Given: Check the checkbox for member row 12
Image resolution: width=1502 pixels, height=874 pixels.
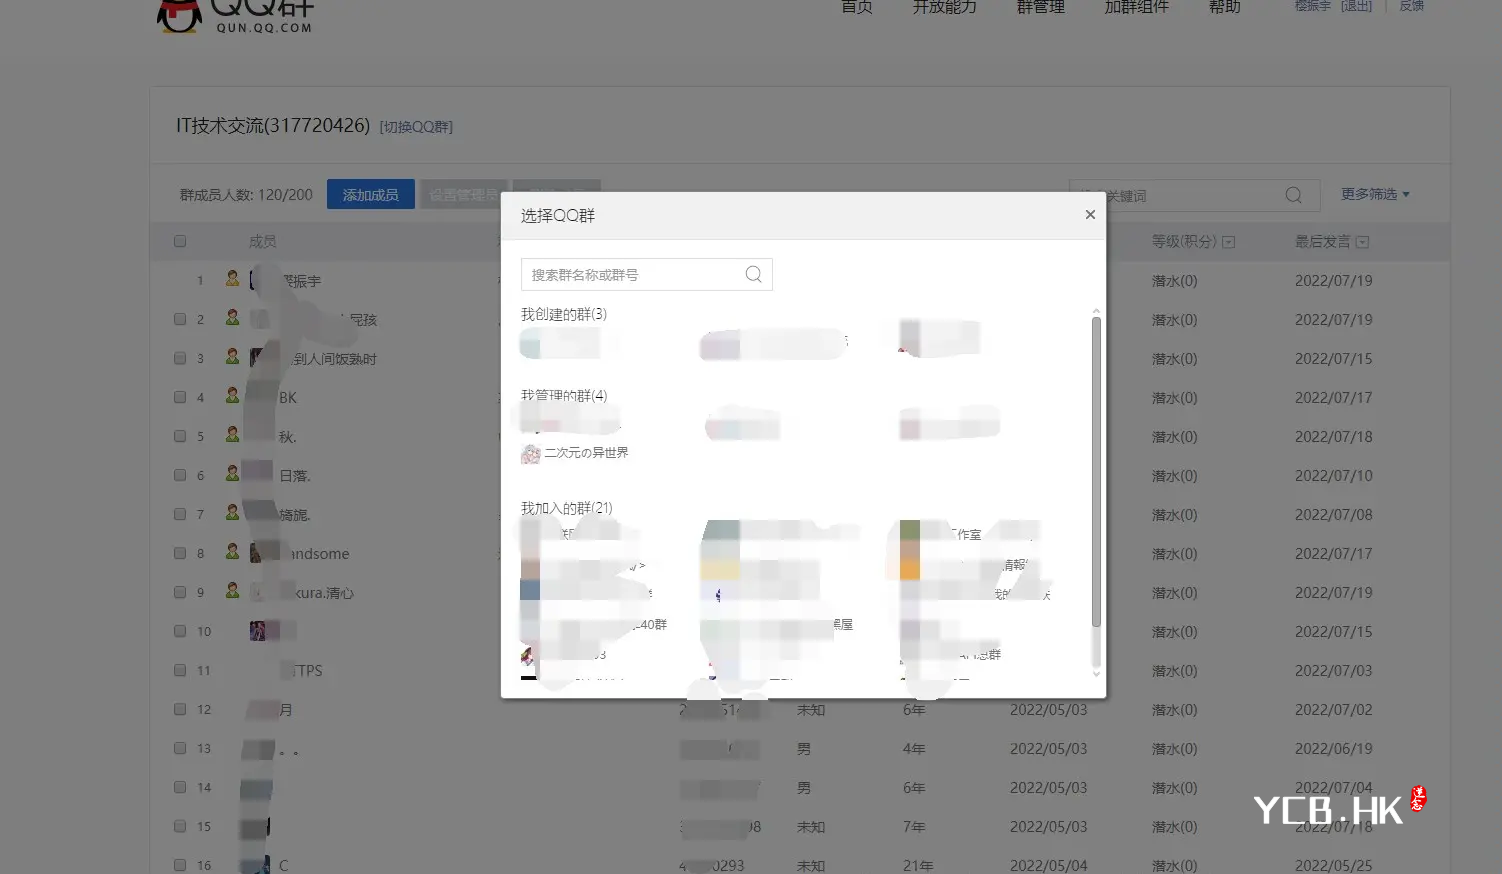Looking at the screenshot, I should pos(180,709).
